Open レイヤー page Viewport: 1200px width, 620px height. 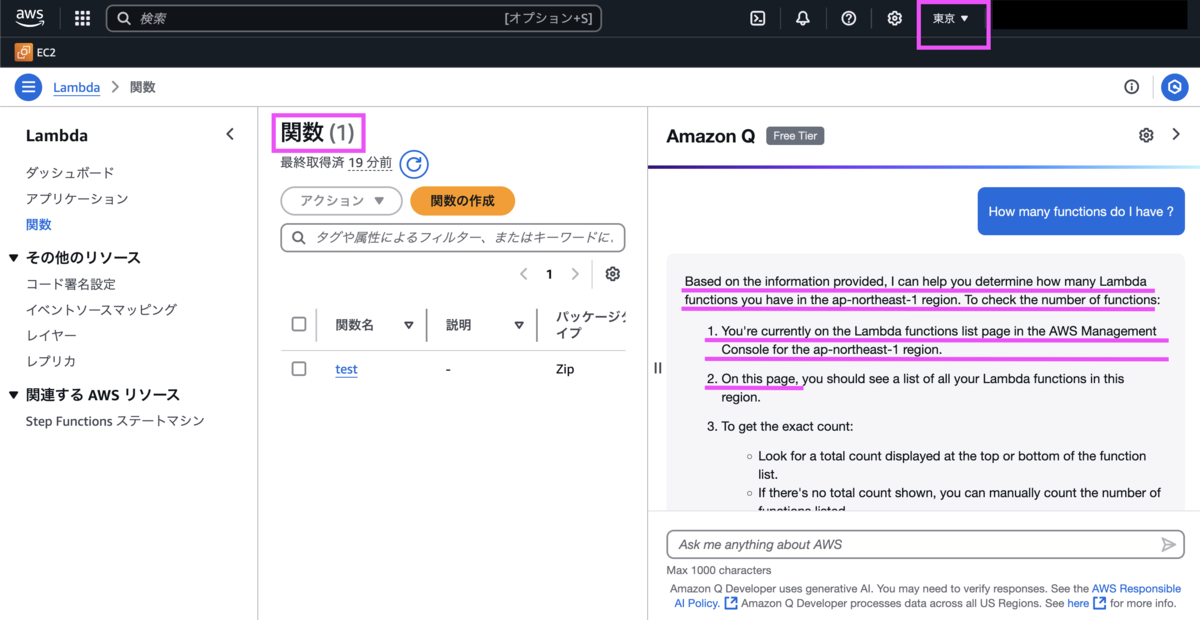(x=51, y=336)
